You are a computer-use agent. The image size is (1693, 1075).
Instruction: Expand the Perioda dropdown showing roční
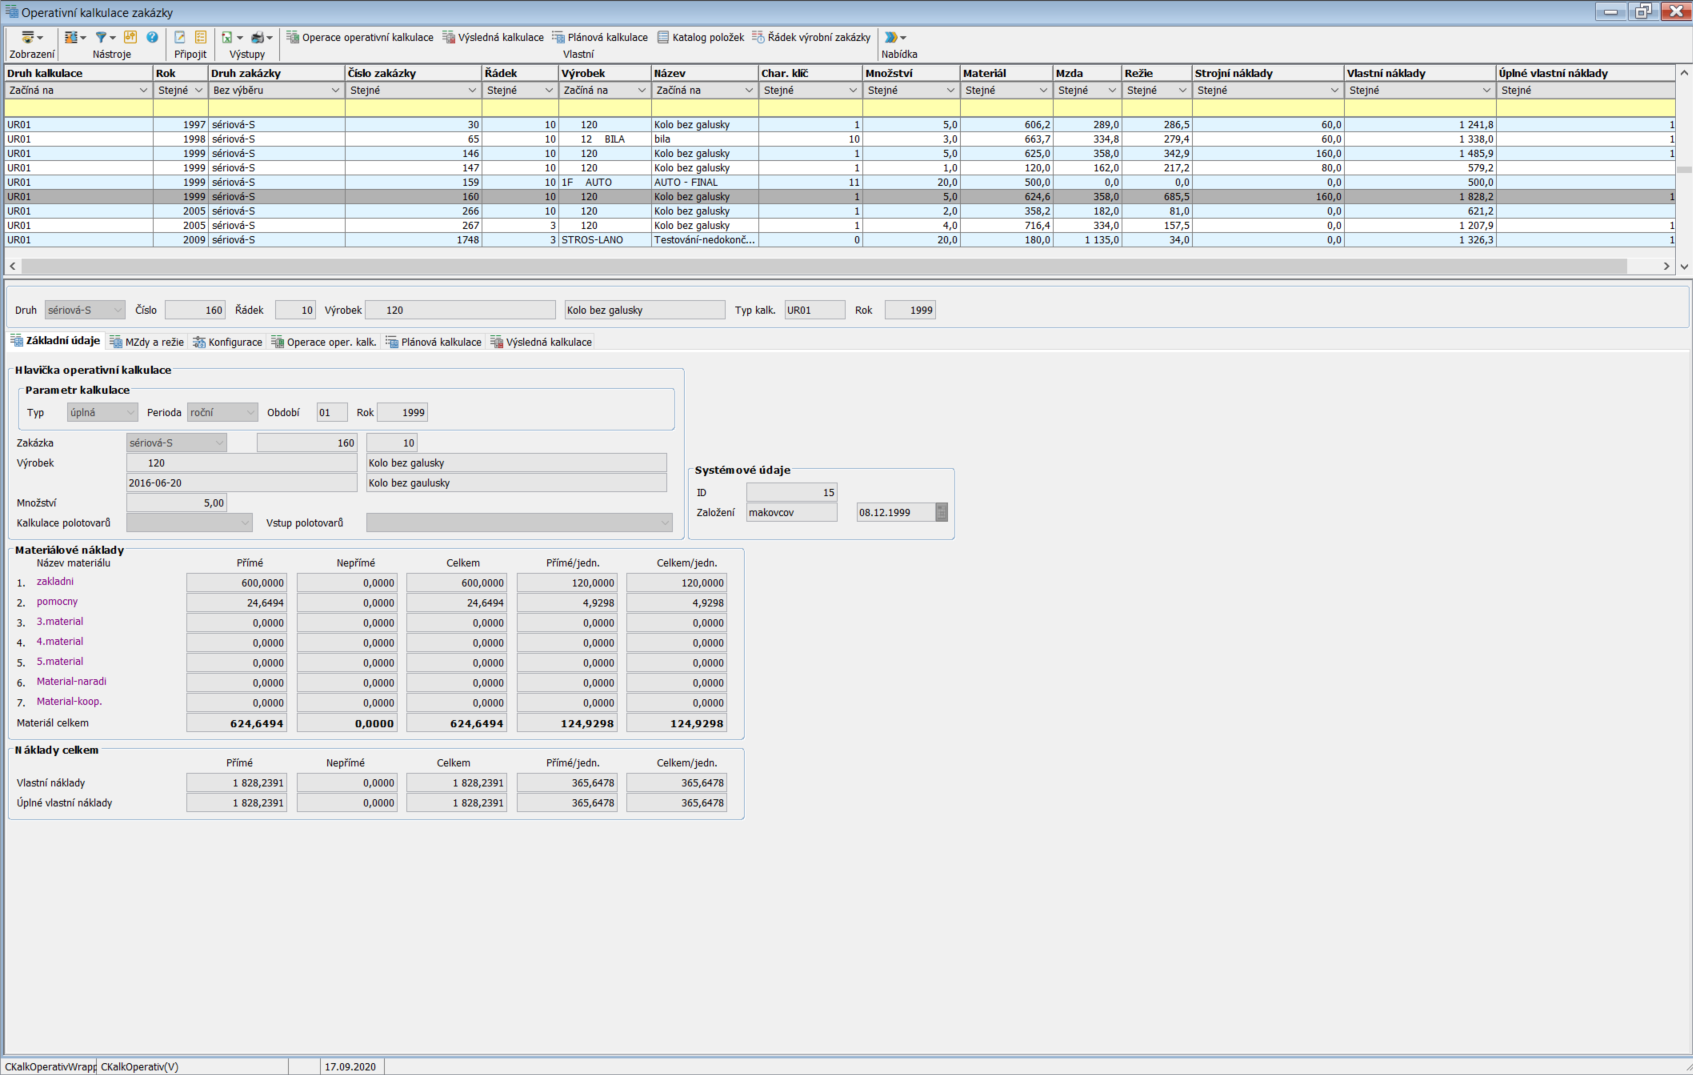[x=250, y=412]
